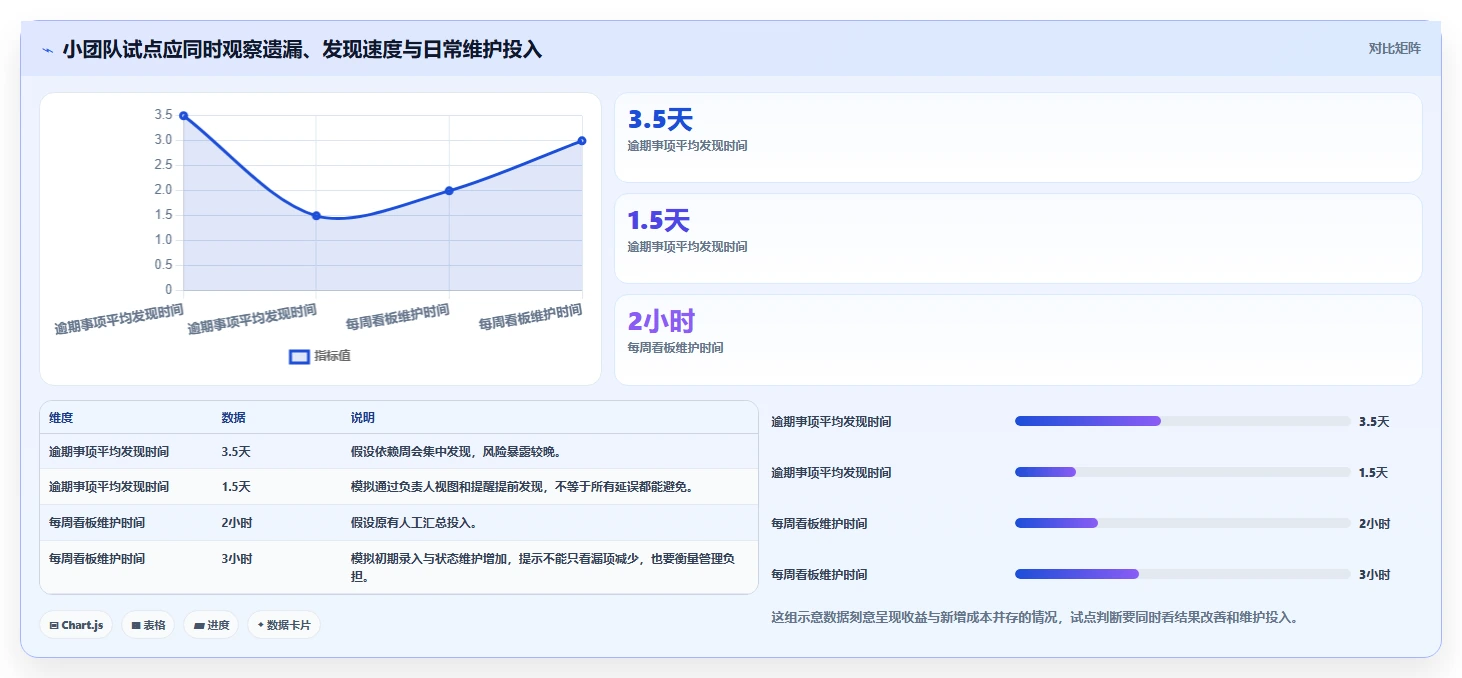Click the description 模拟通过负责人视图和提醒提前发现

(522, 487)
